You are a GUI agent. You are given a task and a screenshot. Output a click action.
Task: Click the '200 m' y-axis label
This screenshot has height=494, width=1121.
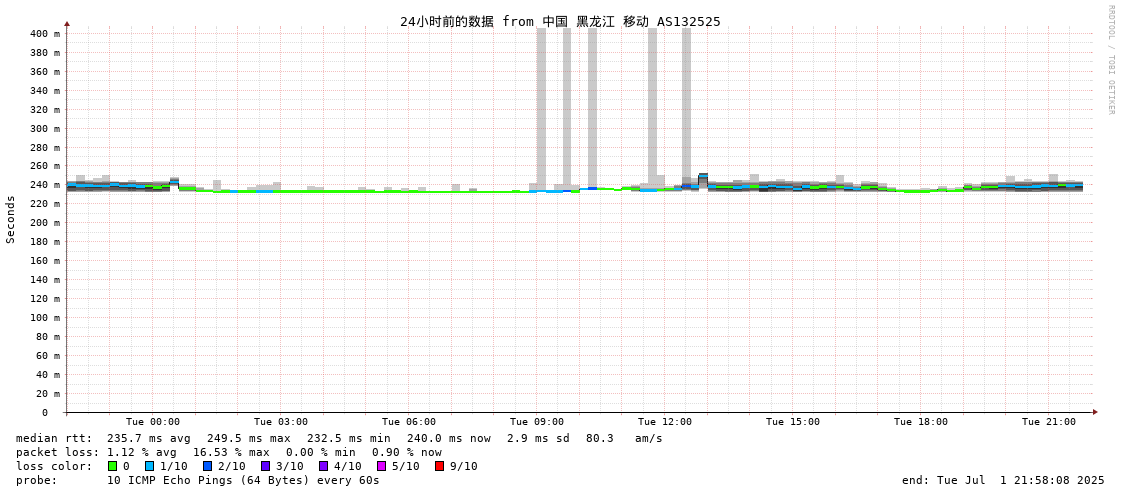(x=44, y=223)
